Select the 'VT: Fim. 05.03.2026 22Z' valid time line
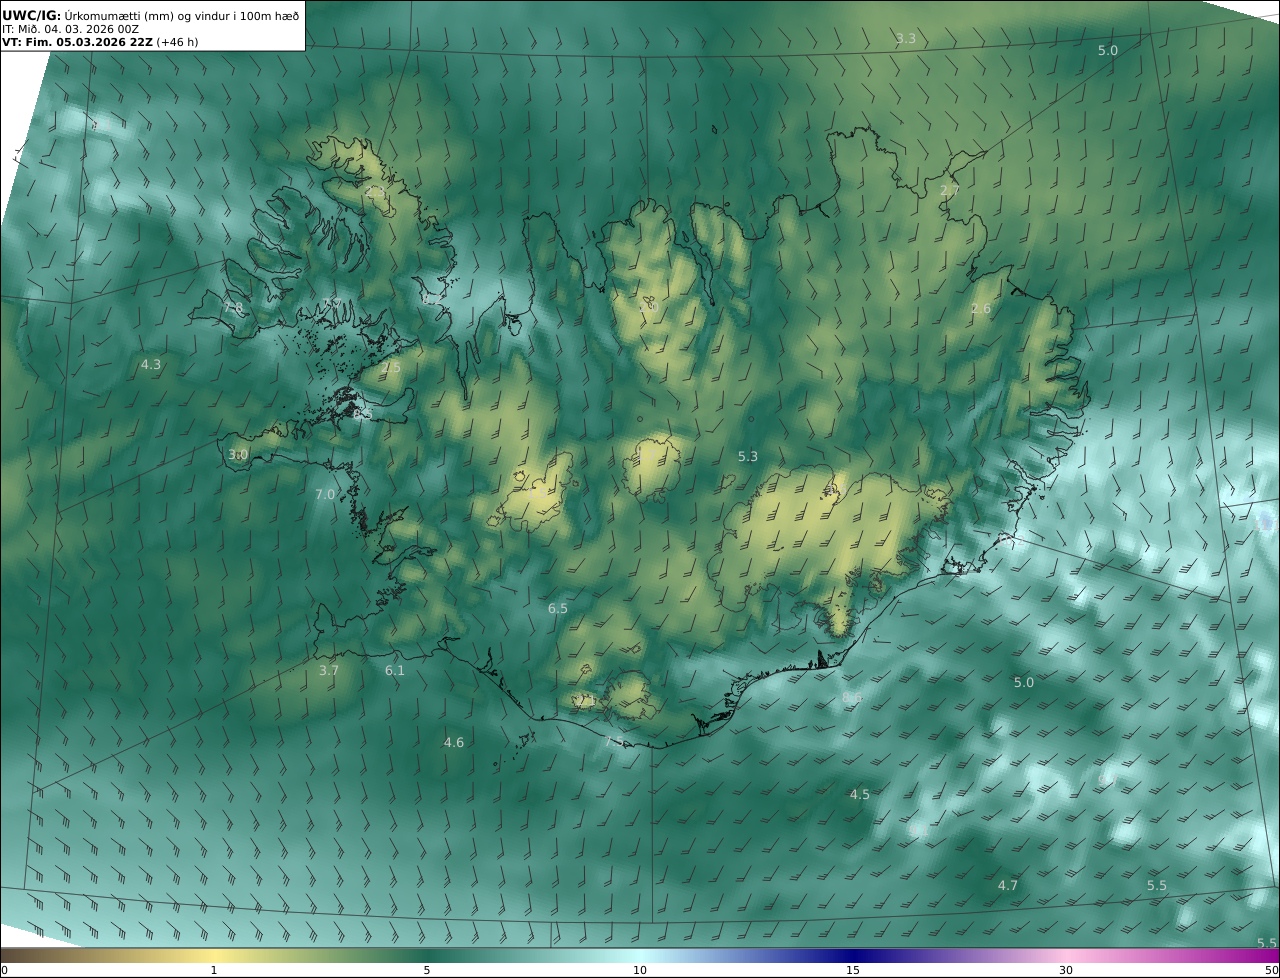 [77, 43]
